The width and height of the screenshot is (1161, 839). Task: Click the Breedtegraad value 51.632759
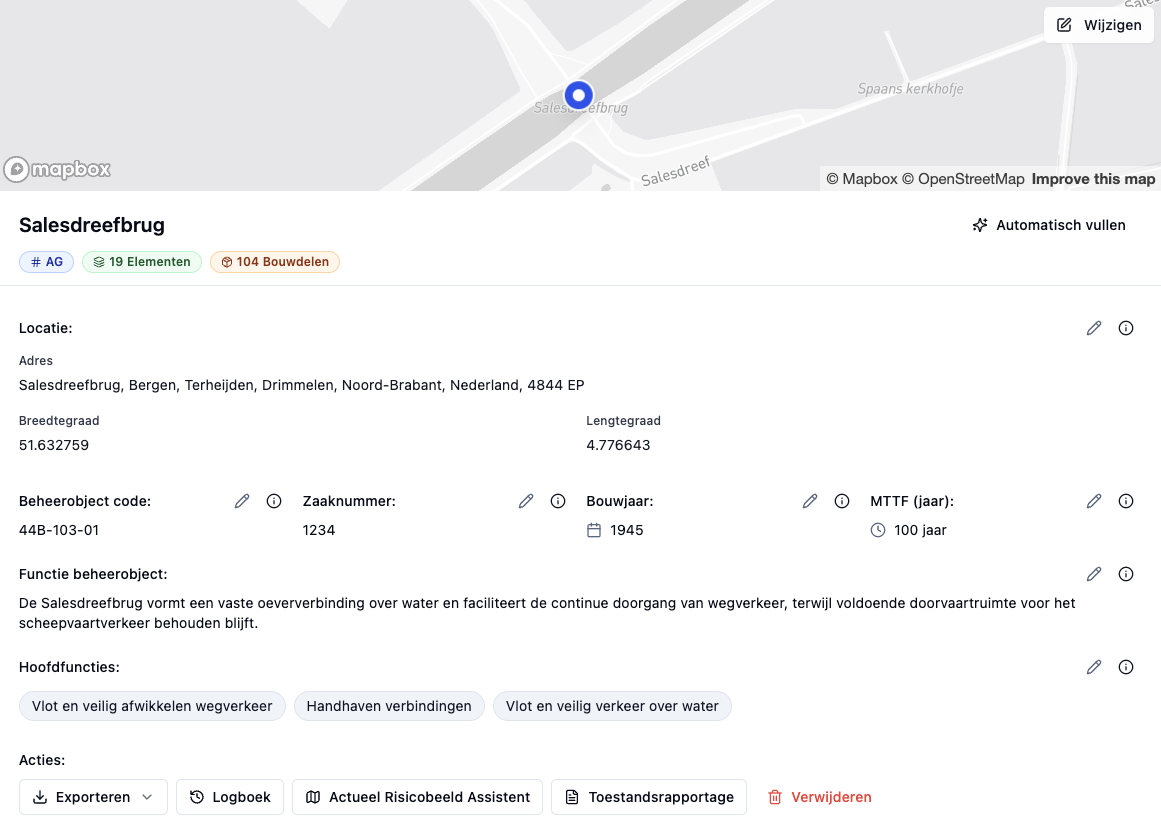(54, 445)
